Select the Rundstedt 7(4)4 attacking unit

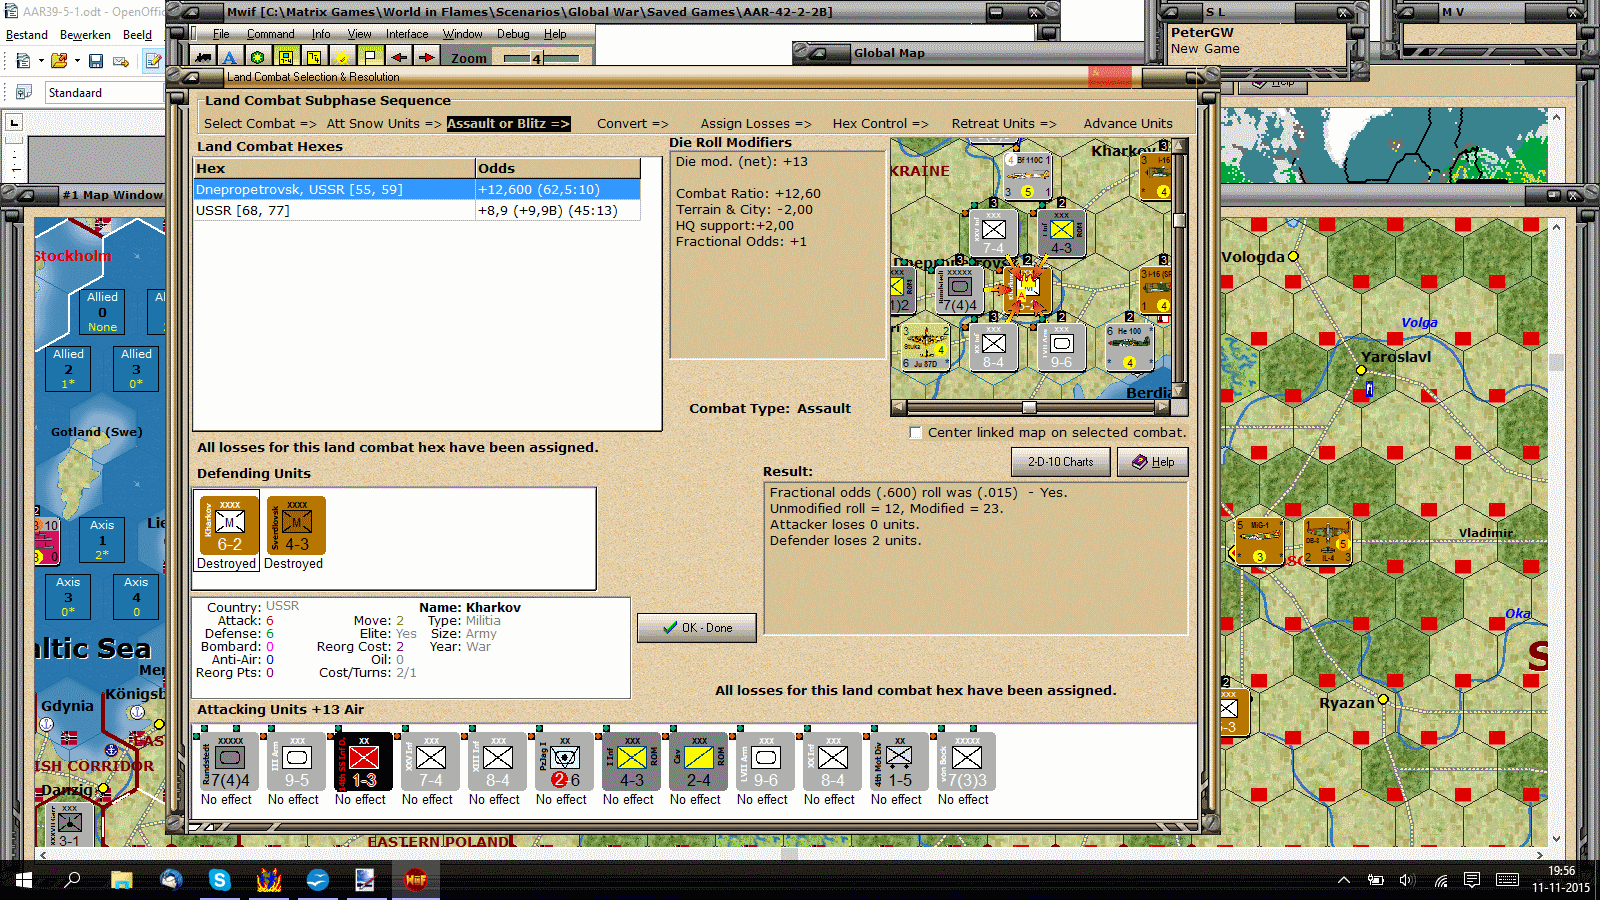tap(229, 762)
